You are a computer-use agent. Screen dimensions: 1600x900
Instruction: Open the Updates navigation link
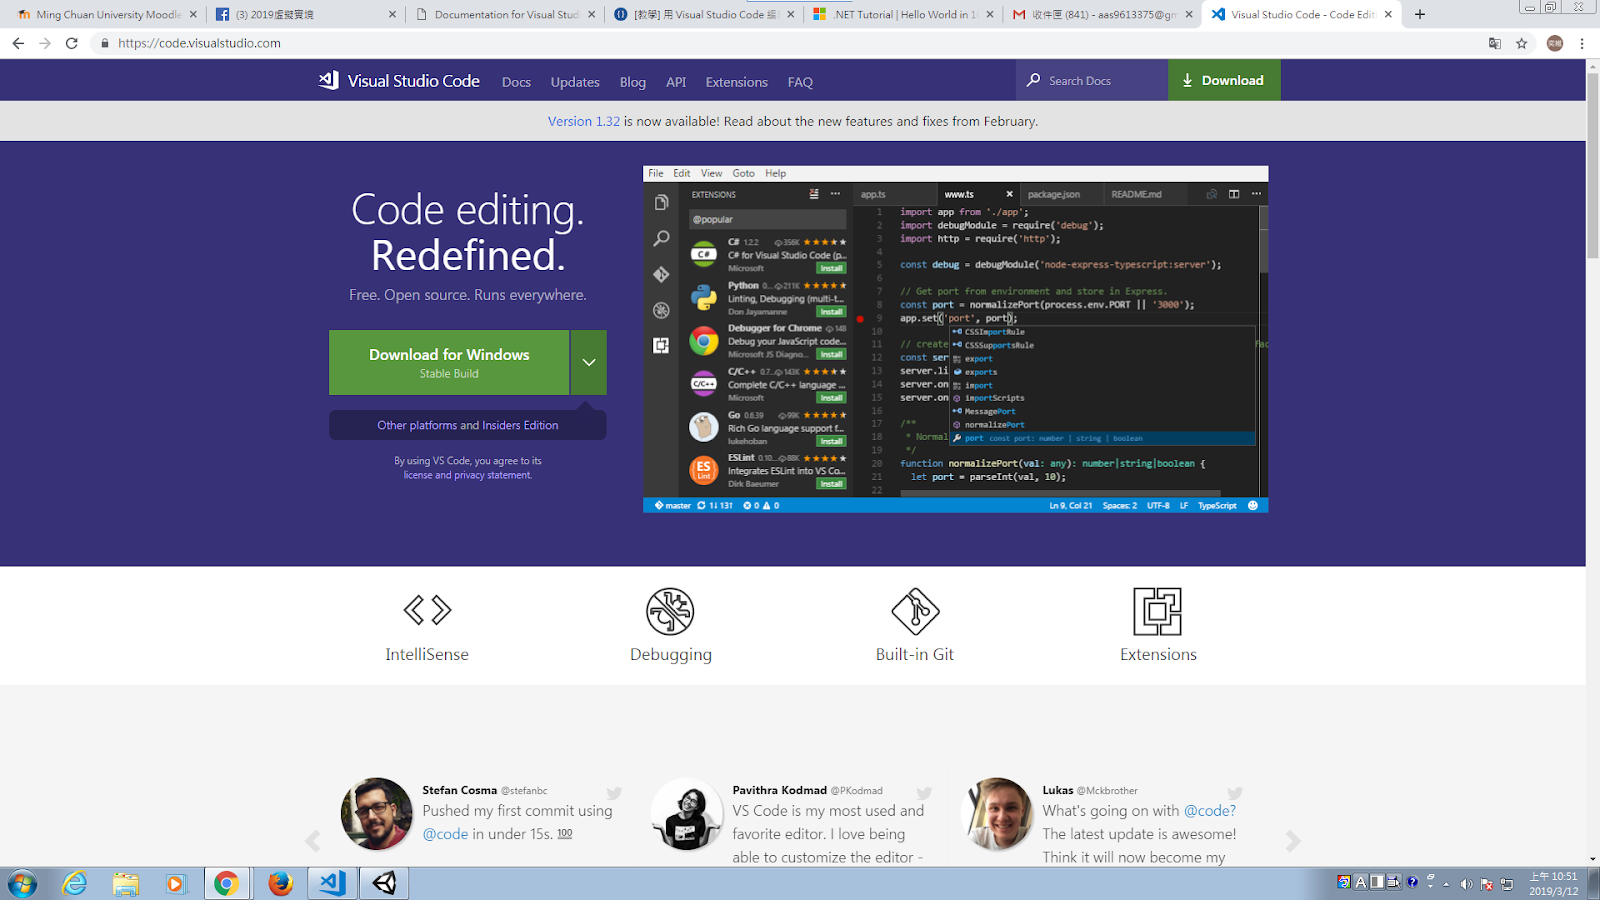click(x=575, y=82)
